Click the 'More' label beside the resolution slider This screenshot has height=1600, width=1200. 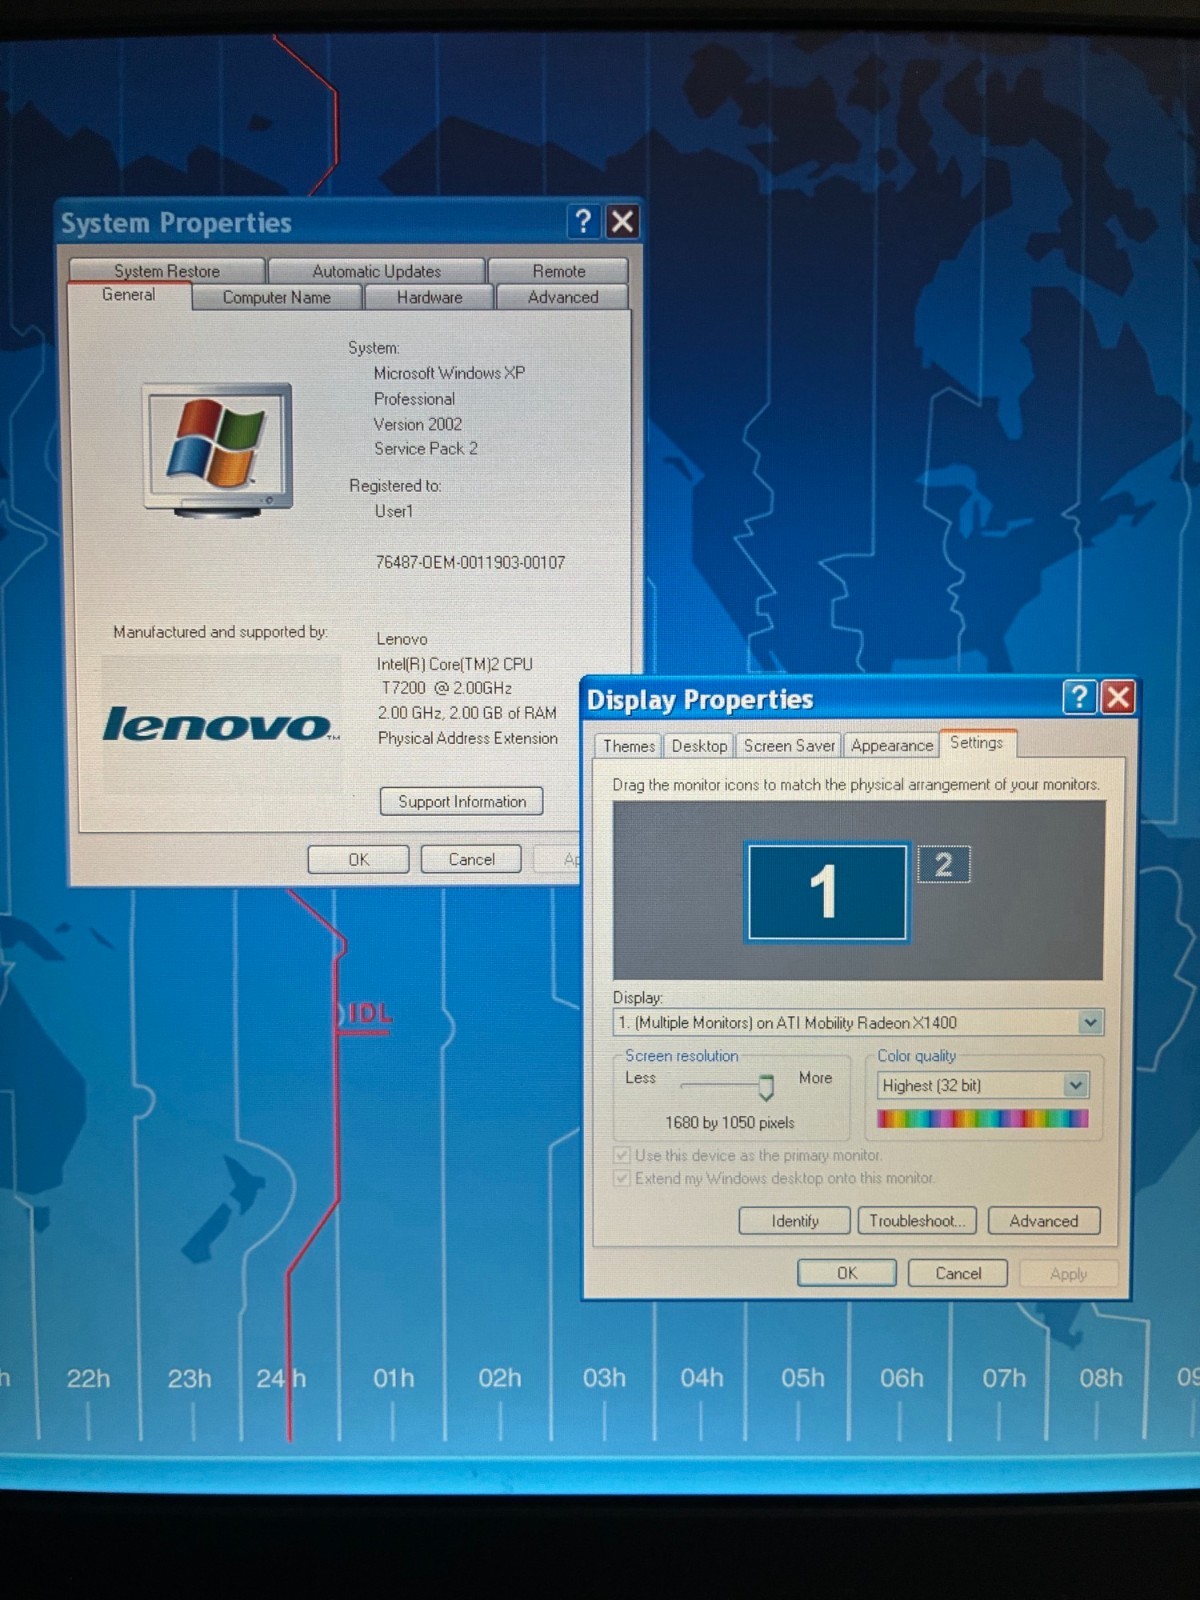click(x=815, y=1078)
